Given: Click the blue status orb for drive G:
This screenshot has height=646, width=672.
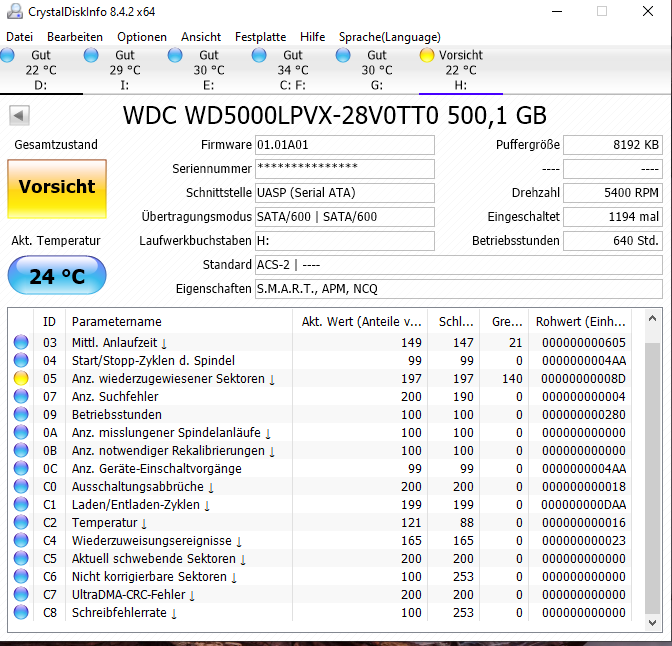Looking at the screenshot, I should tap(343, 55).
